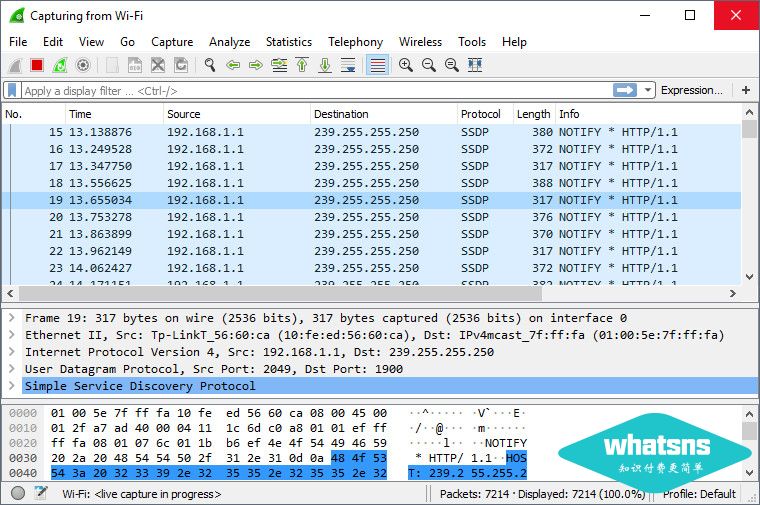This screenshot has width=760, height=505.
Task: Open capture options gear icon
Action: click(x=83, y=65)
